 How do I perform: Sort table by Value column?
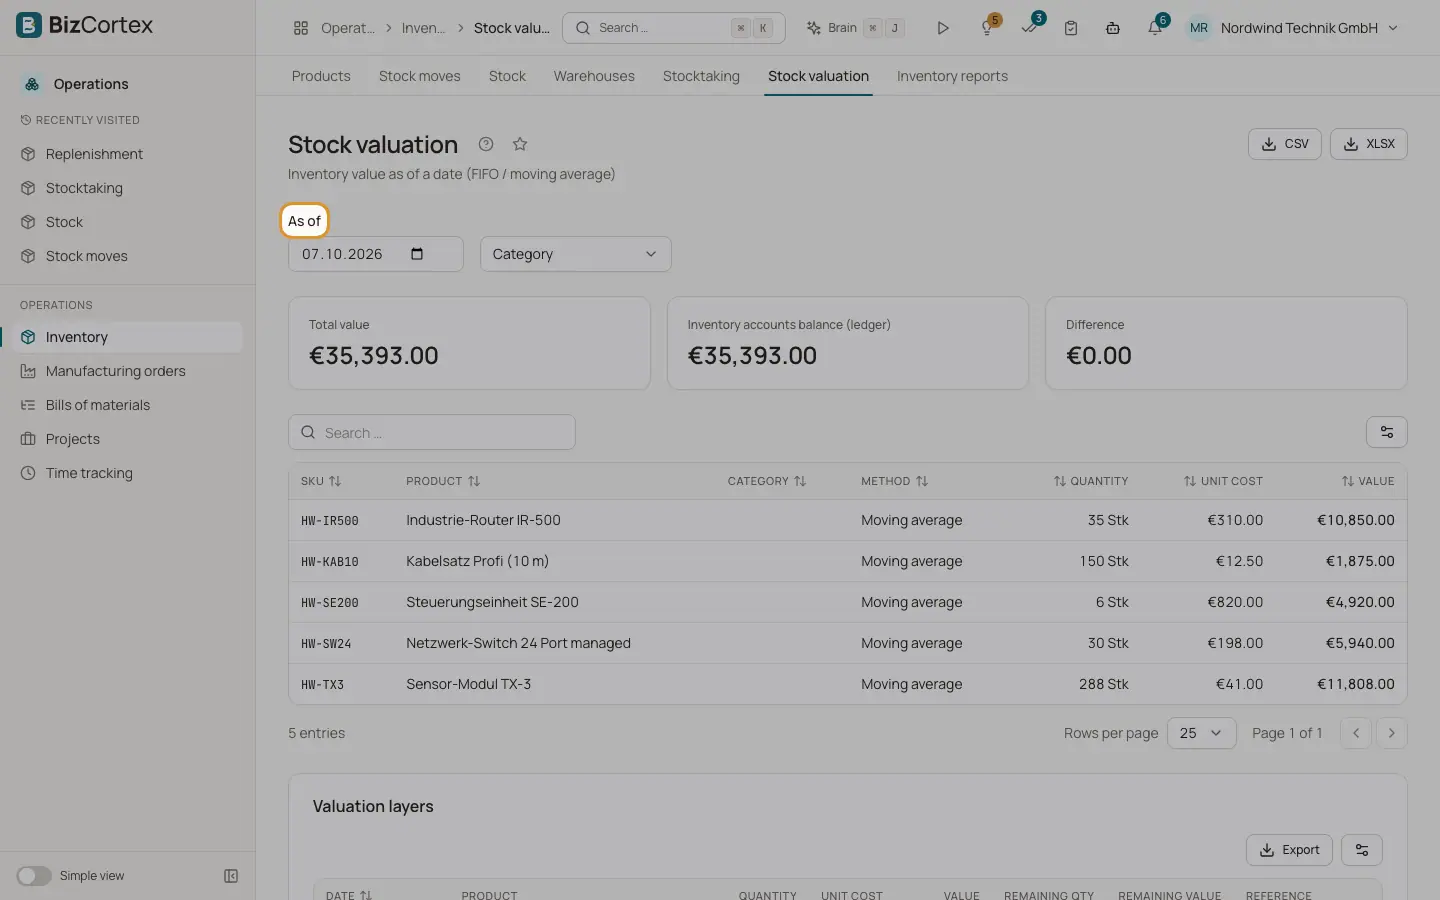click(1367, 481)
